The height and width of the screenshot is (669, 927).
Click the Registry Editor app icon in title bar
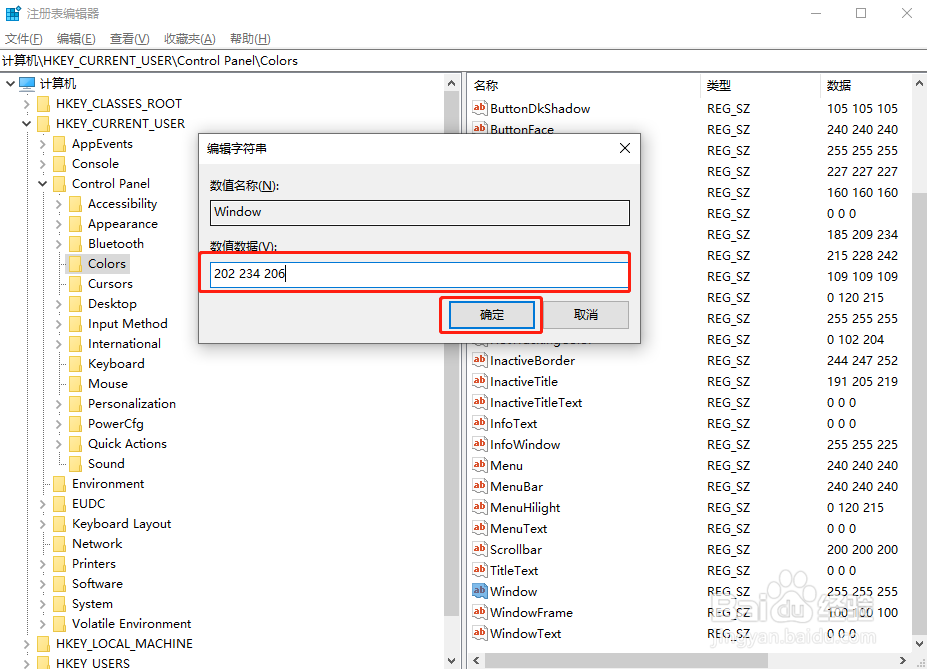12,13
